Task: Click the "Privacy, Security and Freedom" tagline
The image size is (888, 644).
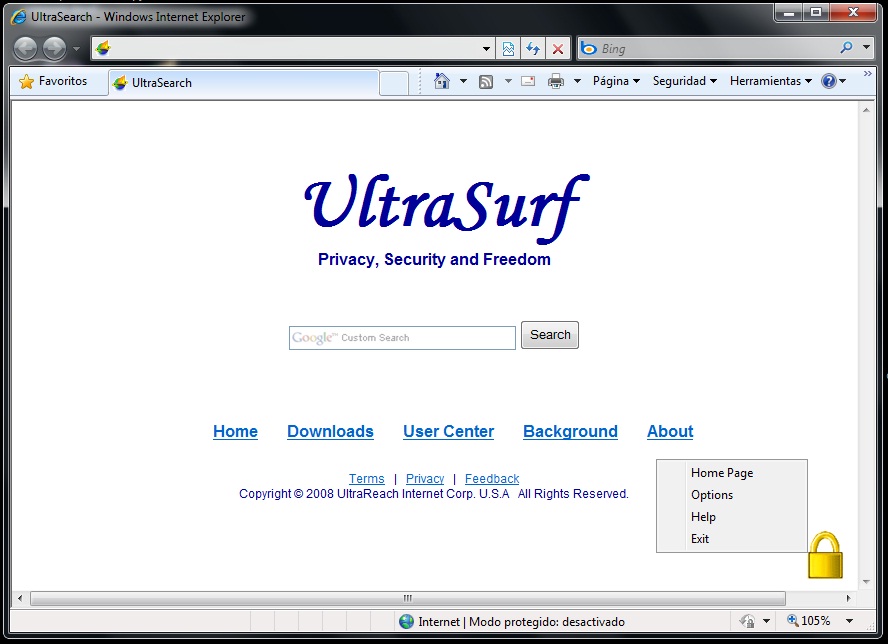Action: click(434, 259)
